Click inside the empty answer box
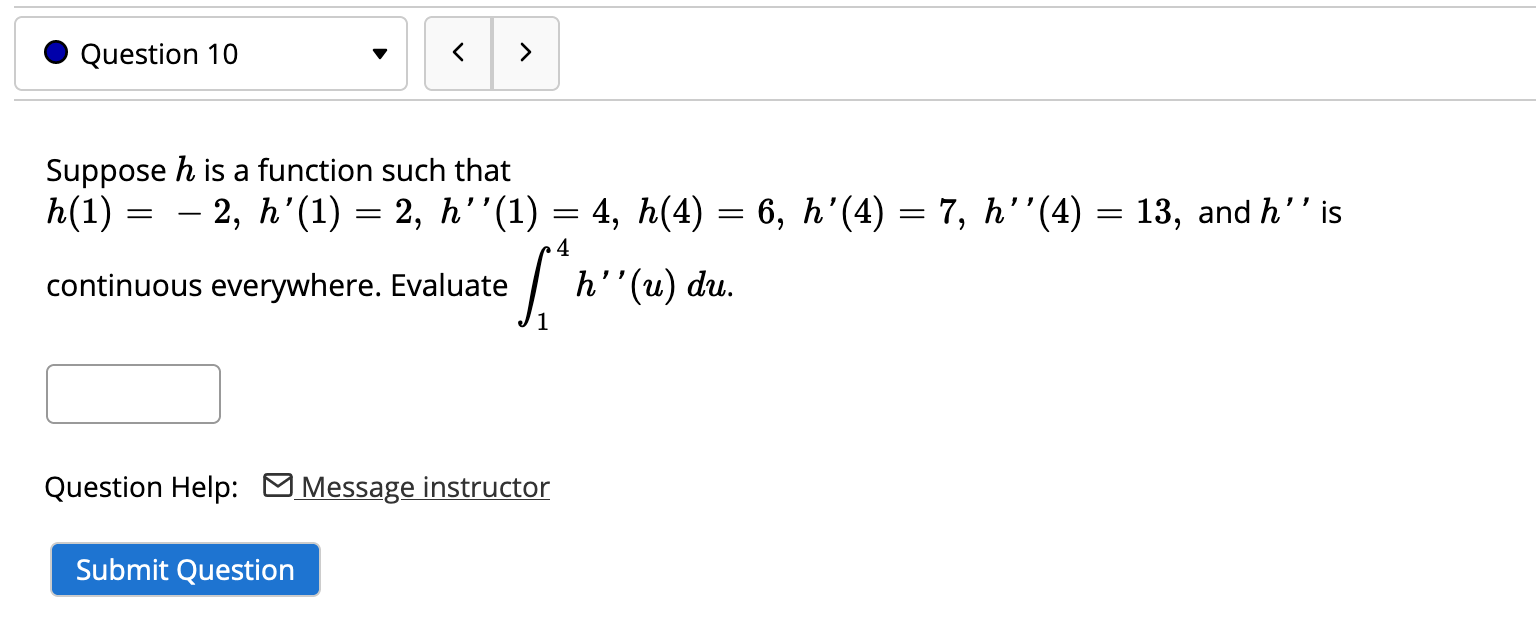1536x630 pixels. coord(133,393)
